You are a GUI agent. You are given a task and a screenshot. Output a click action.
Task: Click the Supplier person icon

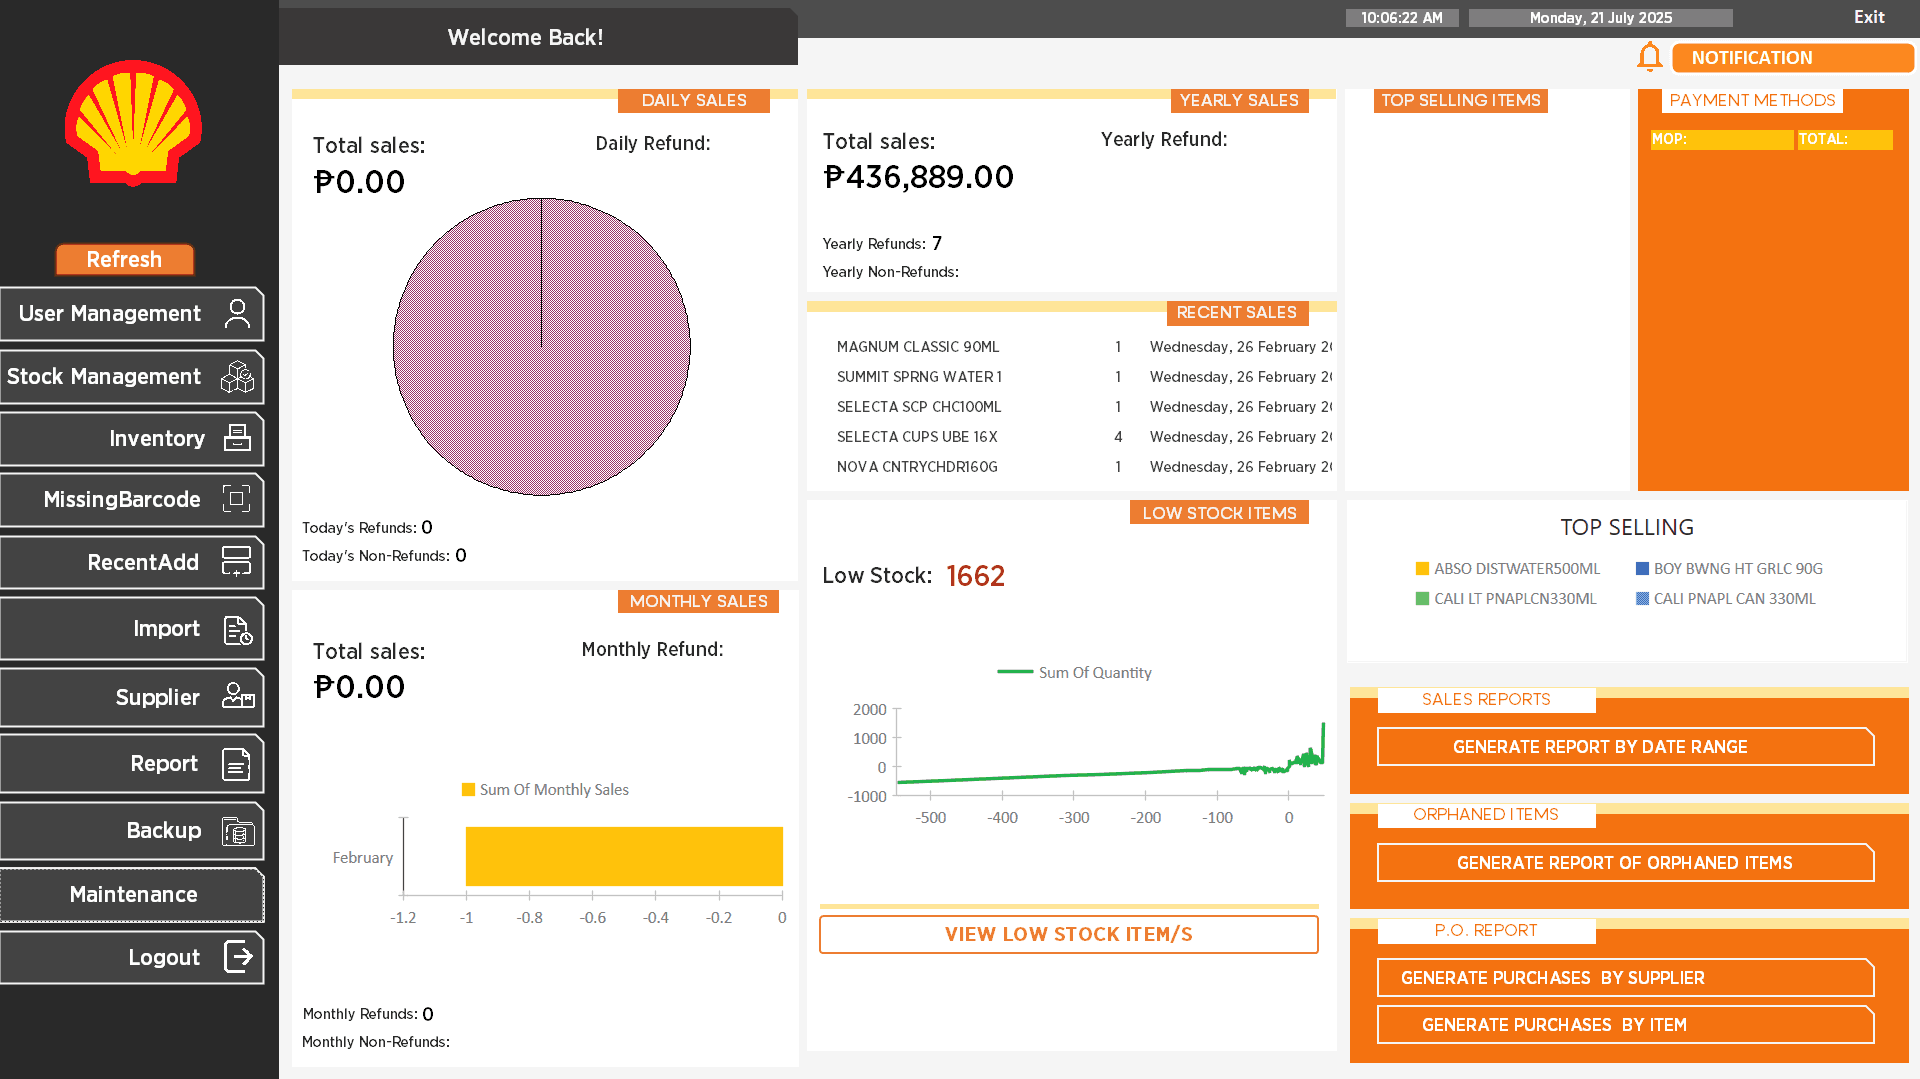(x=238, y=696)
